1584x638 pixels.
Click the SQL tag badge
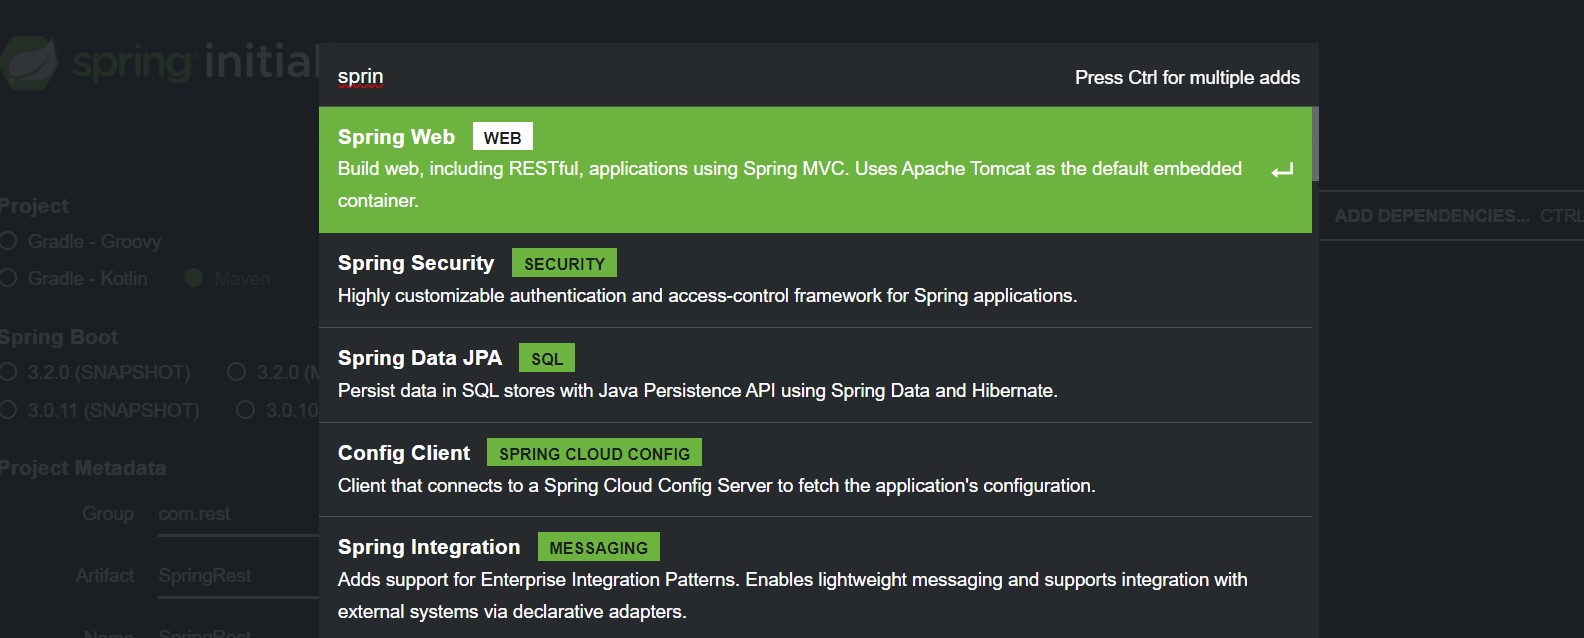[547, 358]
